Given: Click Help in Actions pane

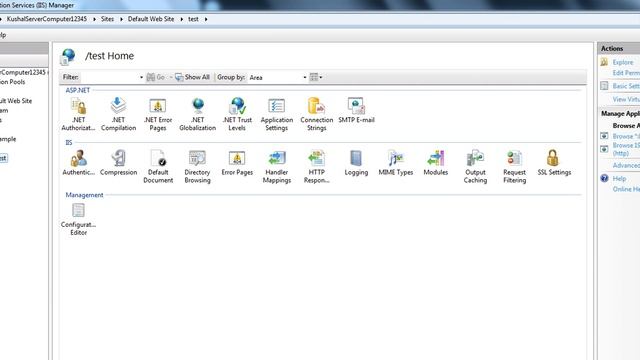Looking at the screenshot, I should pyautogui.click(x=619, y=178).
